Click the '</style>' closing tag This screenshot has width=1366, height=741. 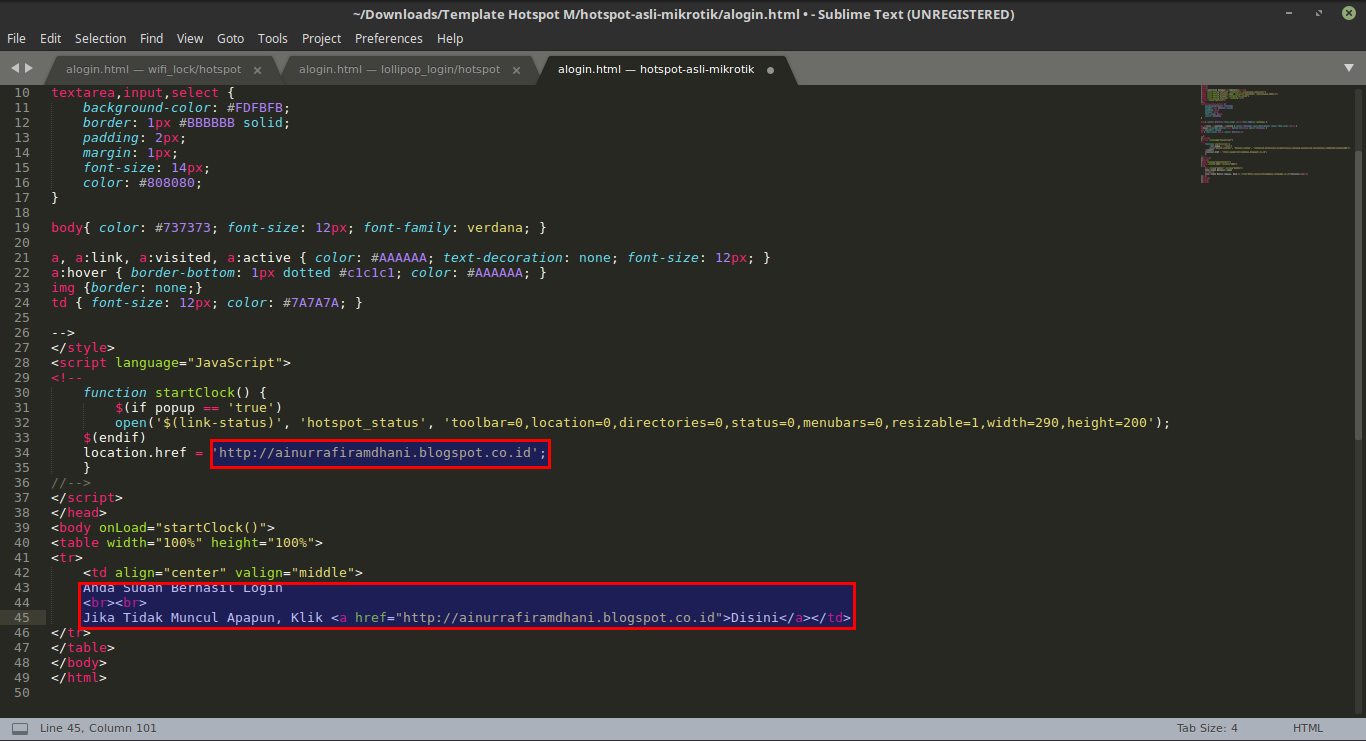pyautogui.click(x=83, y=348)
